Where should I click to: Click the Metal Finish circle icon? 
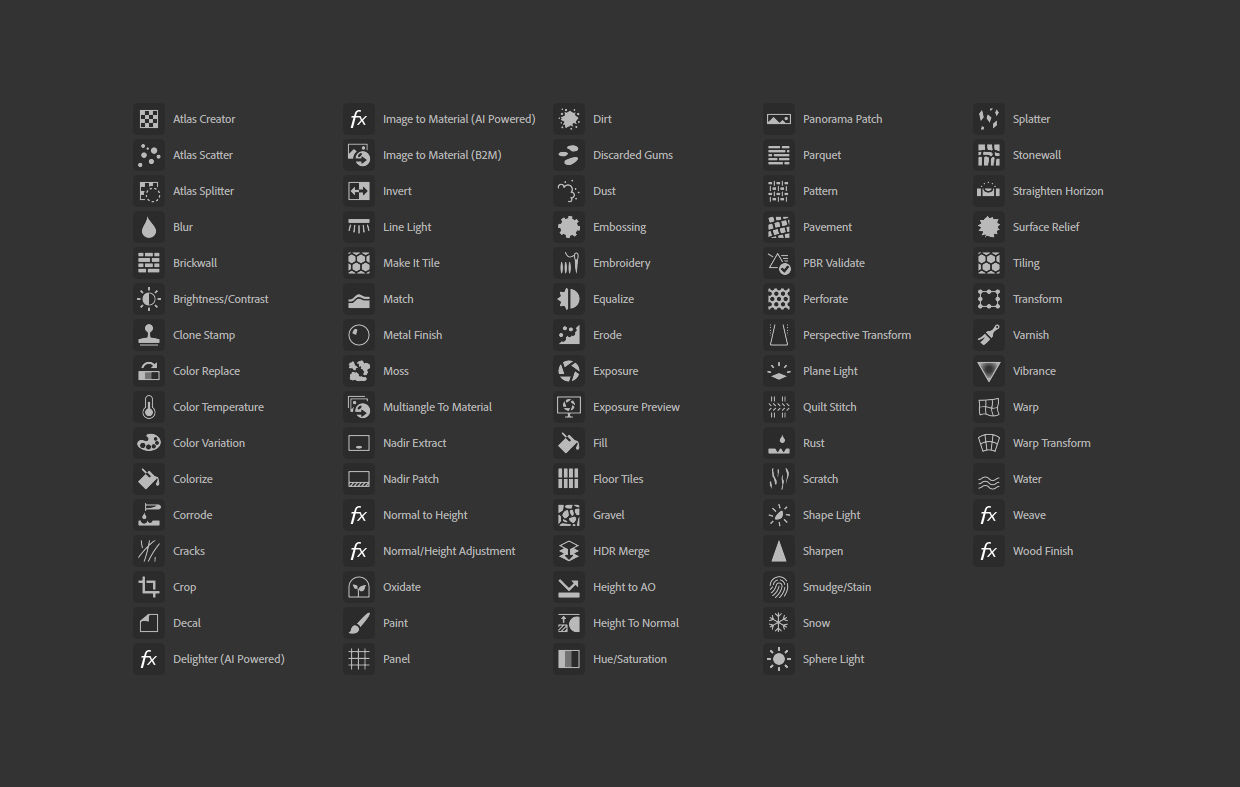[359, 335]
